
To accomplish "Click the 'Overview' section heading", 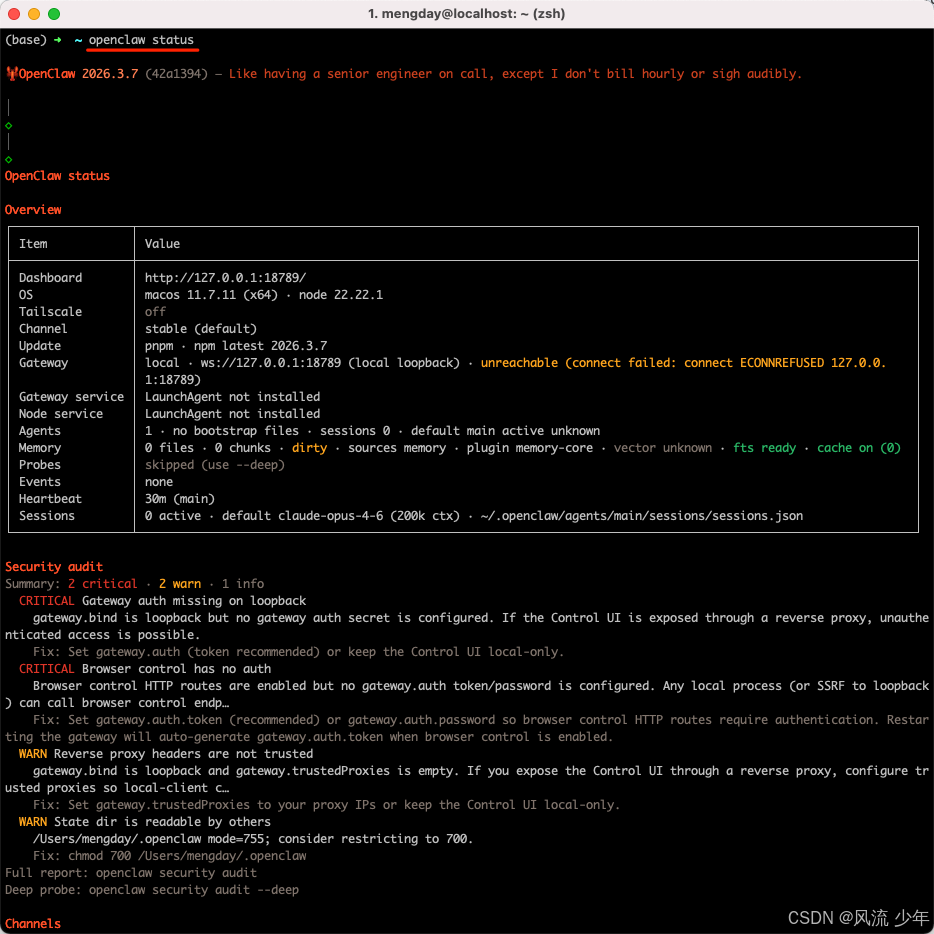I will [x=33, y=210].
